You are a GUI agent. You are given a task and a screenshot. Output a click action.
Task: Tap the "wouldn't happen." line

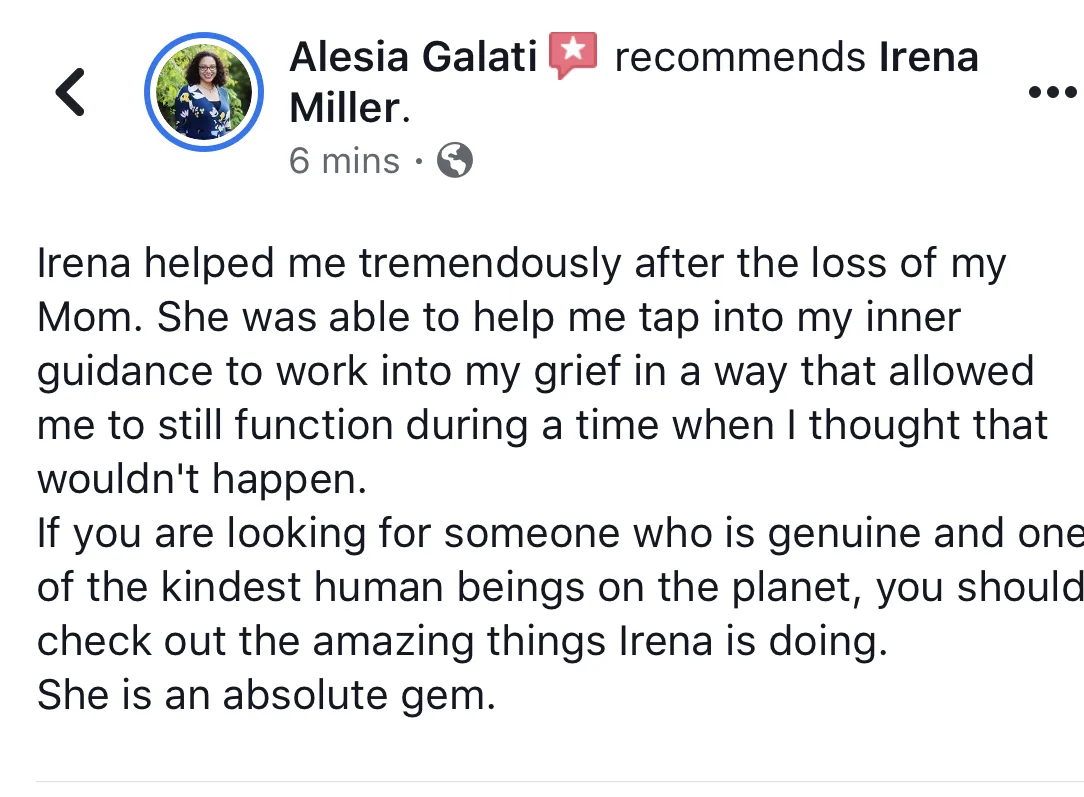202,479
